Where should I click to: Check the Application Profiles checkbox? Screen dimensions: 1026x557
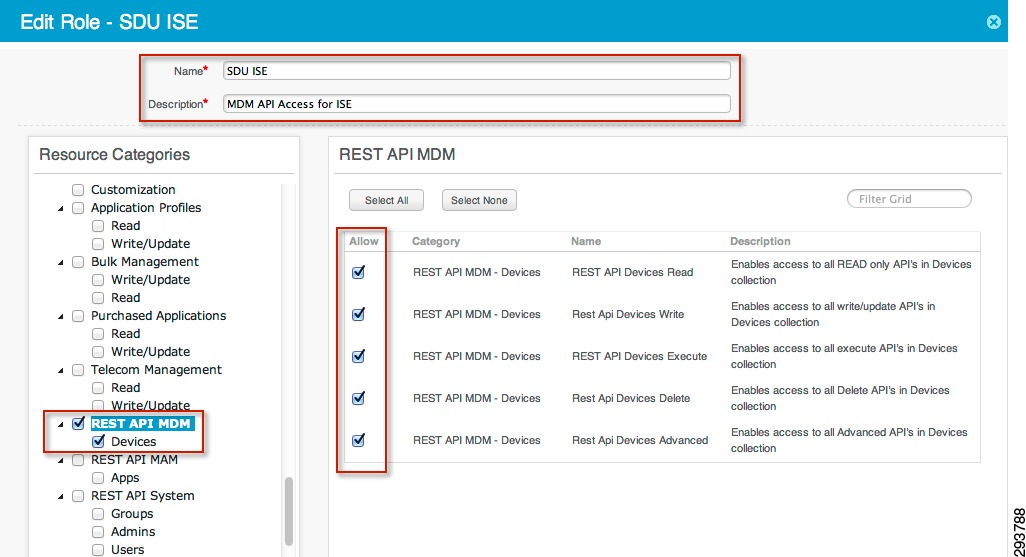(x=78, y=208)
